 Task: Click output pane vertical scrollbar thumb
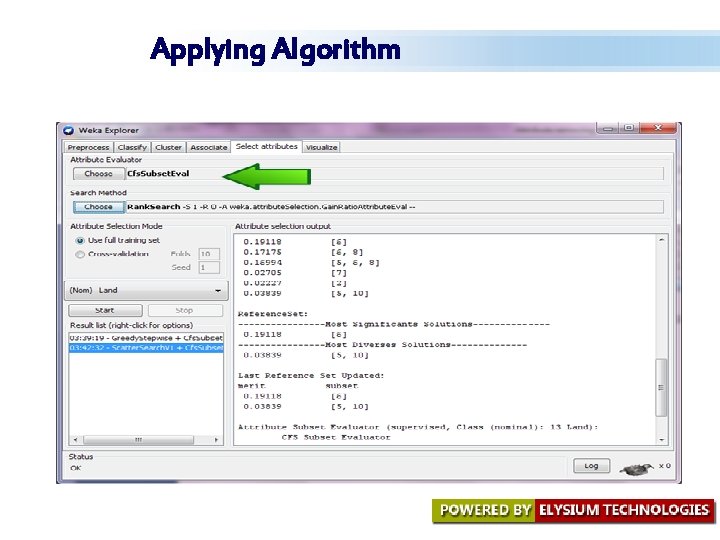point(661,388)
